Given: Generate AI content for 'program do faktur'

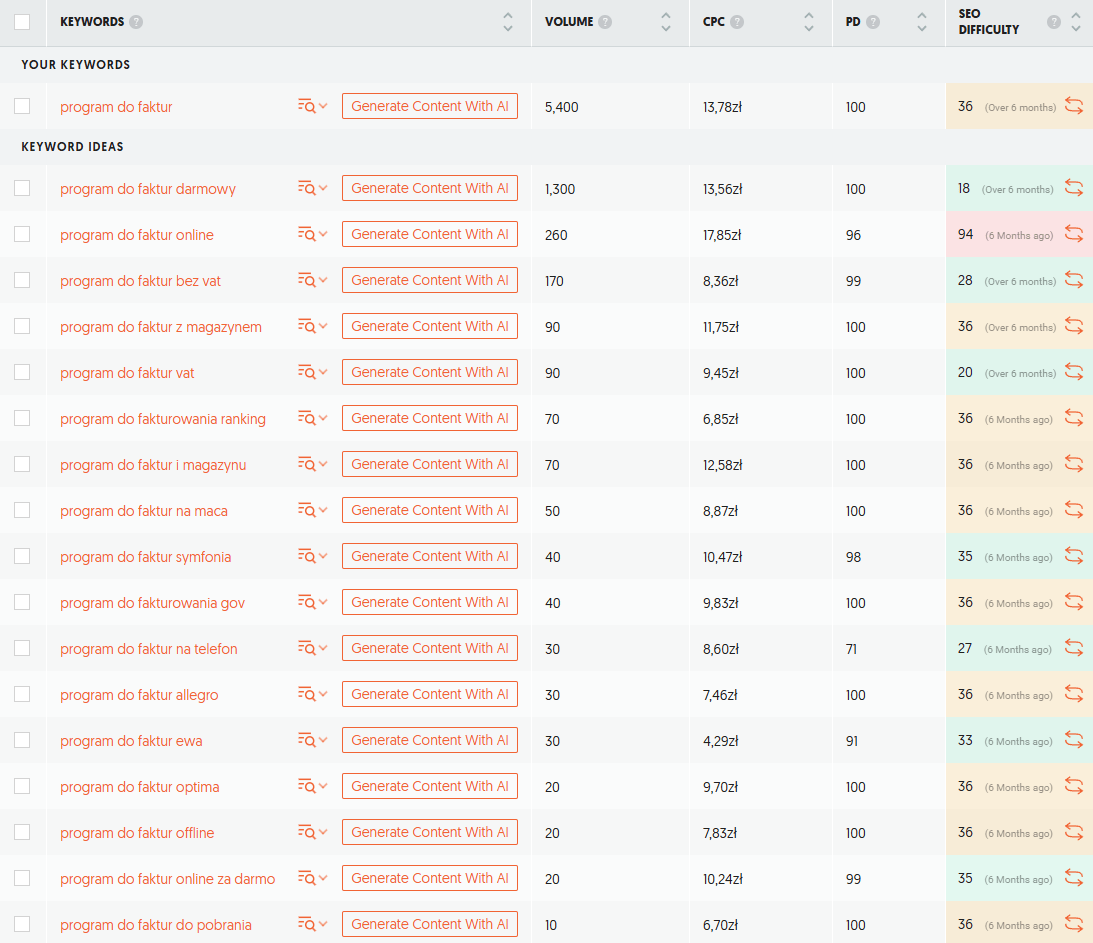Looking at the screenshot, I should [x=430, y=106].
